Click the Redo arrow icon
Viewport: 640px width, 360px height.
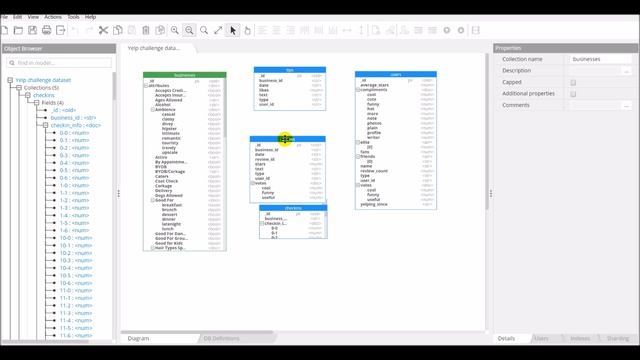pos(89,30)
